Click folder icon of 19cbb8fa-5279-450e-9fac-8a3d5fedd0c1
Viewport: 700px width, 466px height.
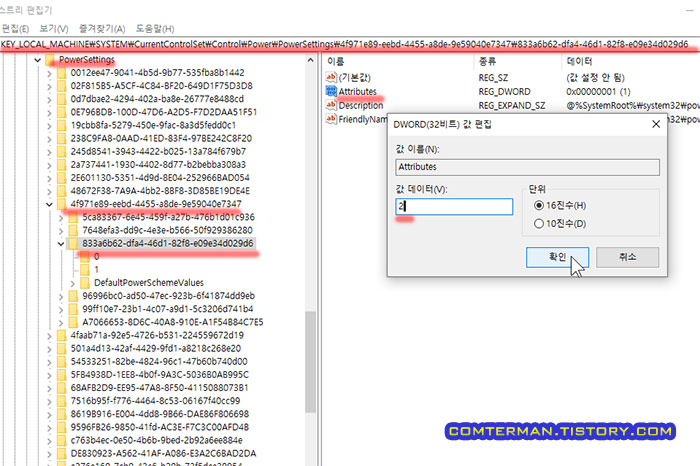62,125
